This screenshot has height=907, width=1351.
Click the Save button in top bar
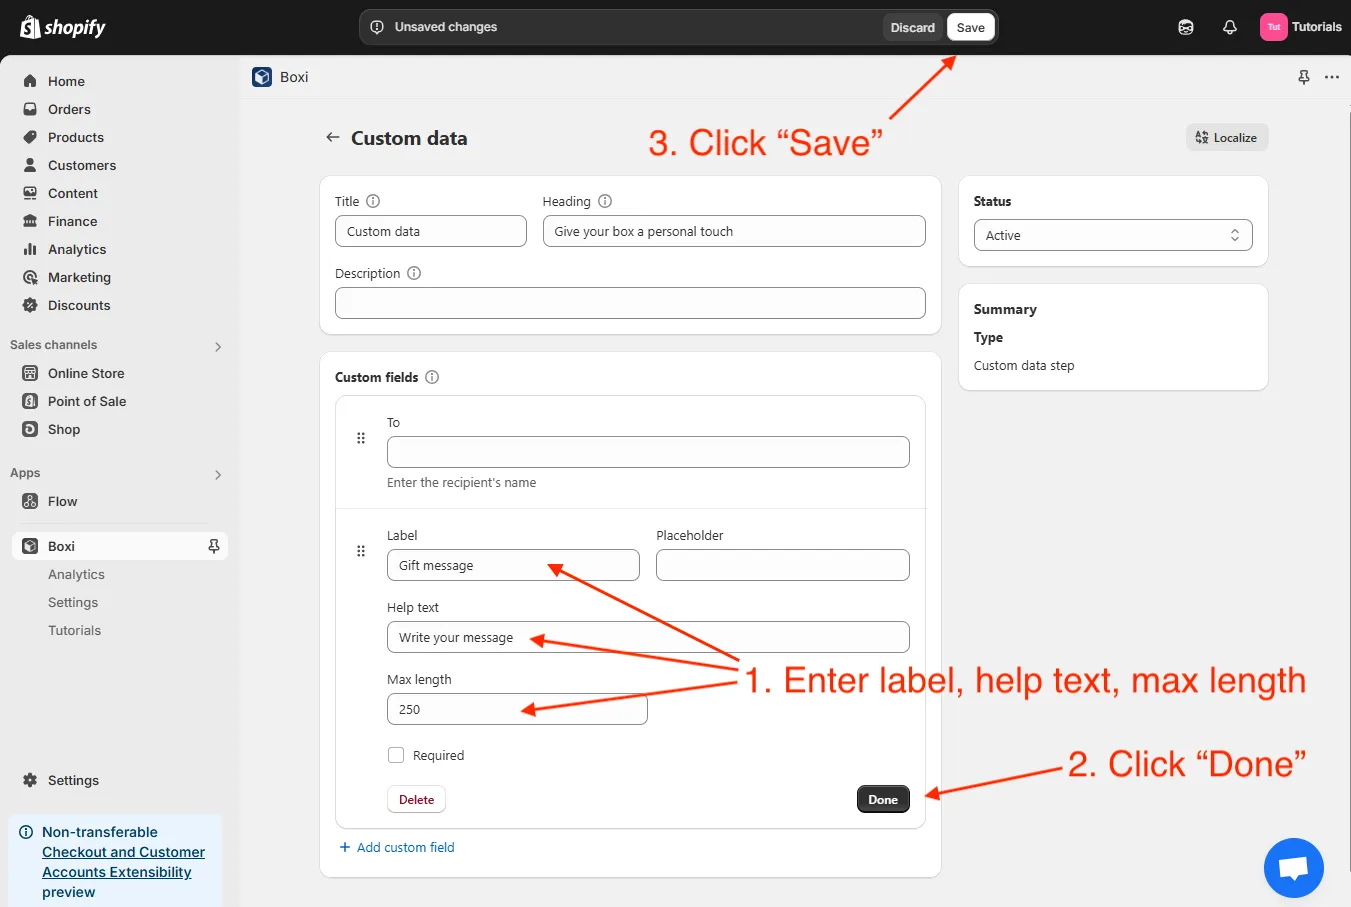coord(970,27)
